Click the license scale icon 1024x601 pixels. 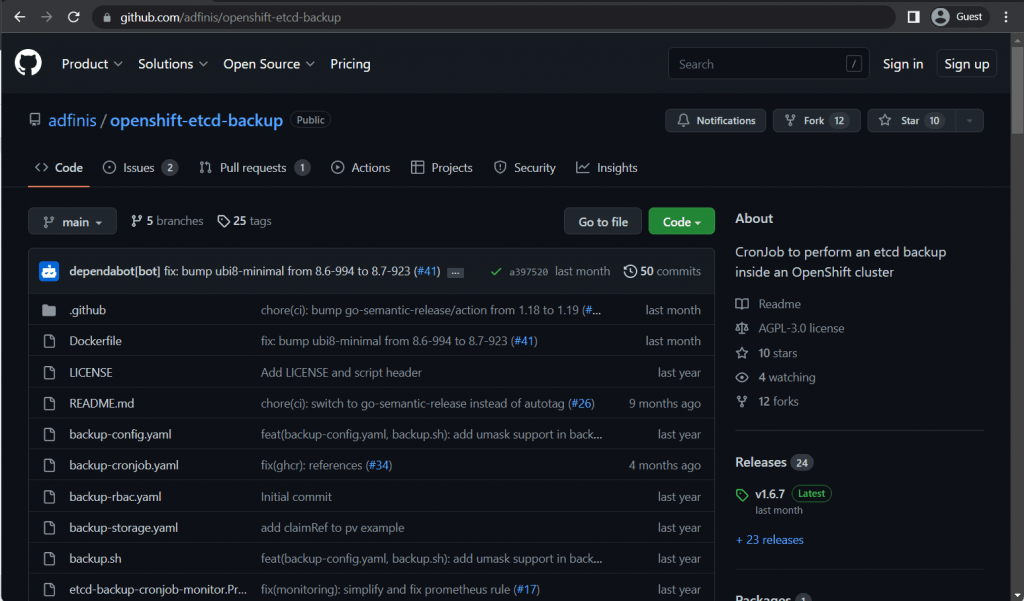(742, 328)
